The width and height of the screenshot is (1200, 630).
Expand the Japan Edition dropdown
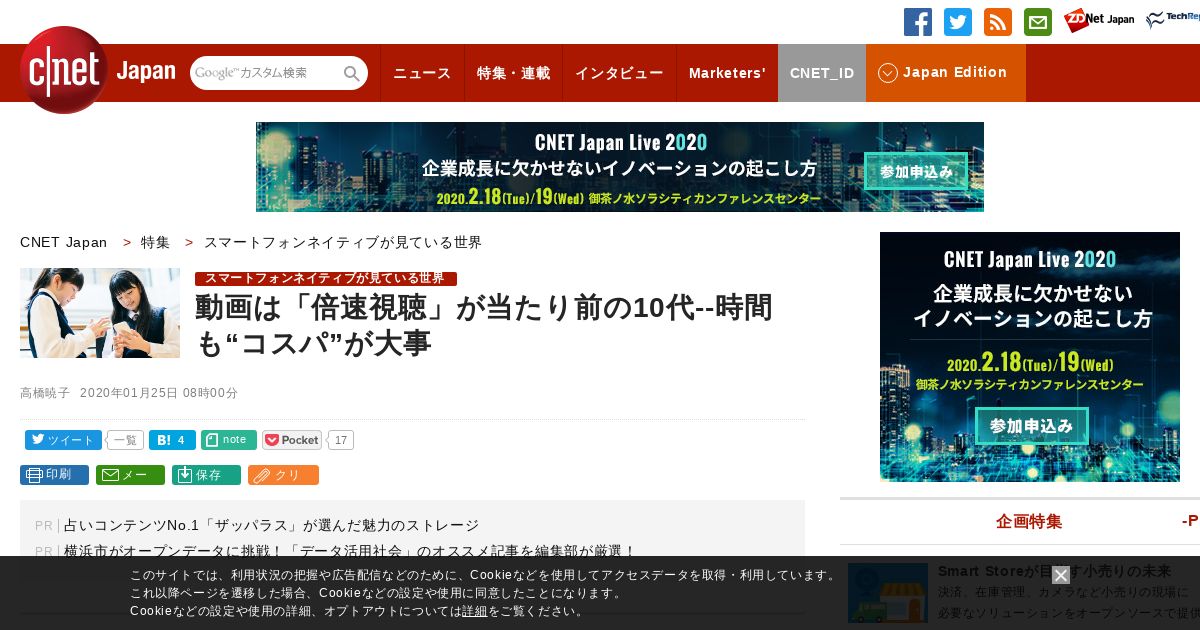[946, 73]
